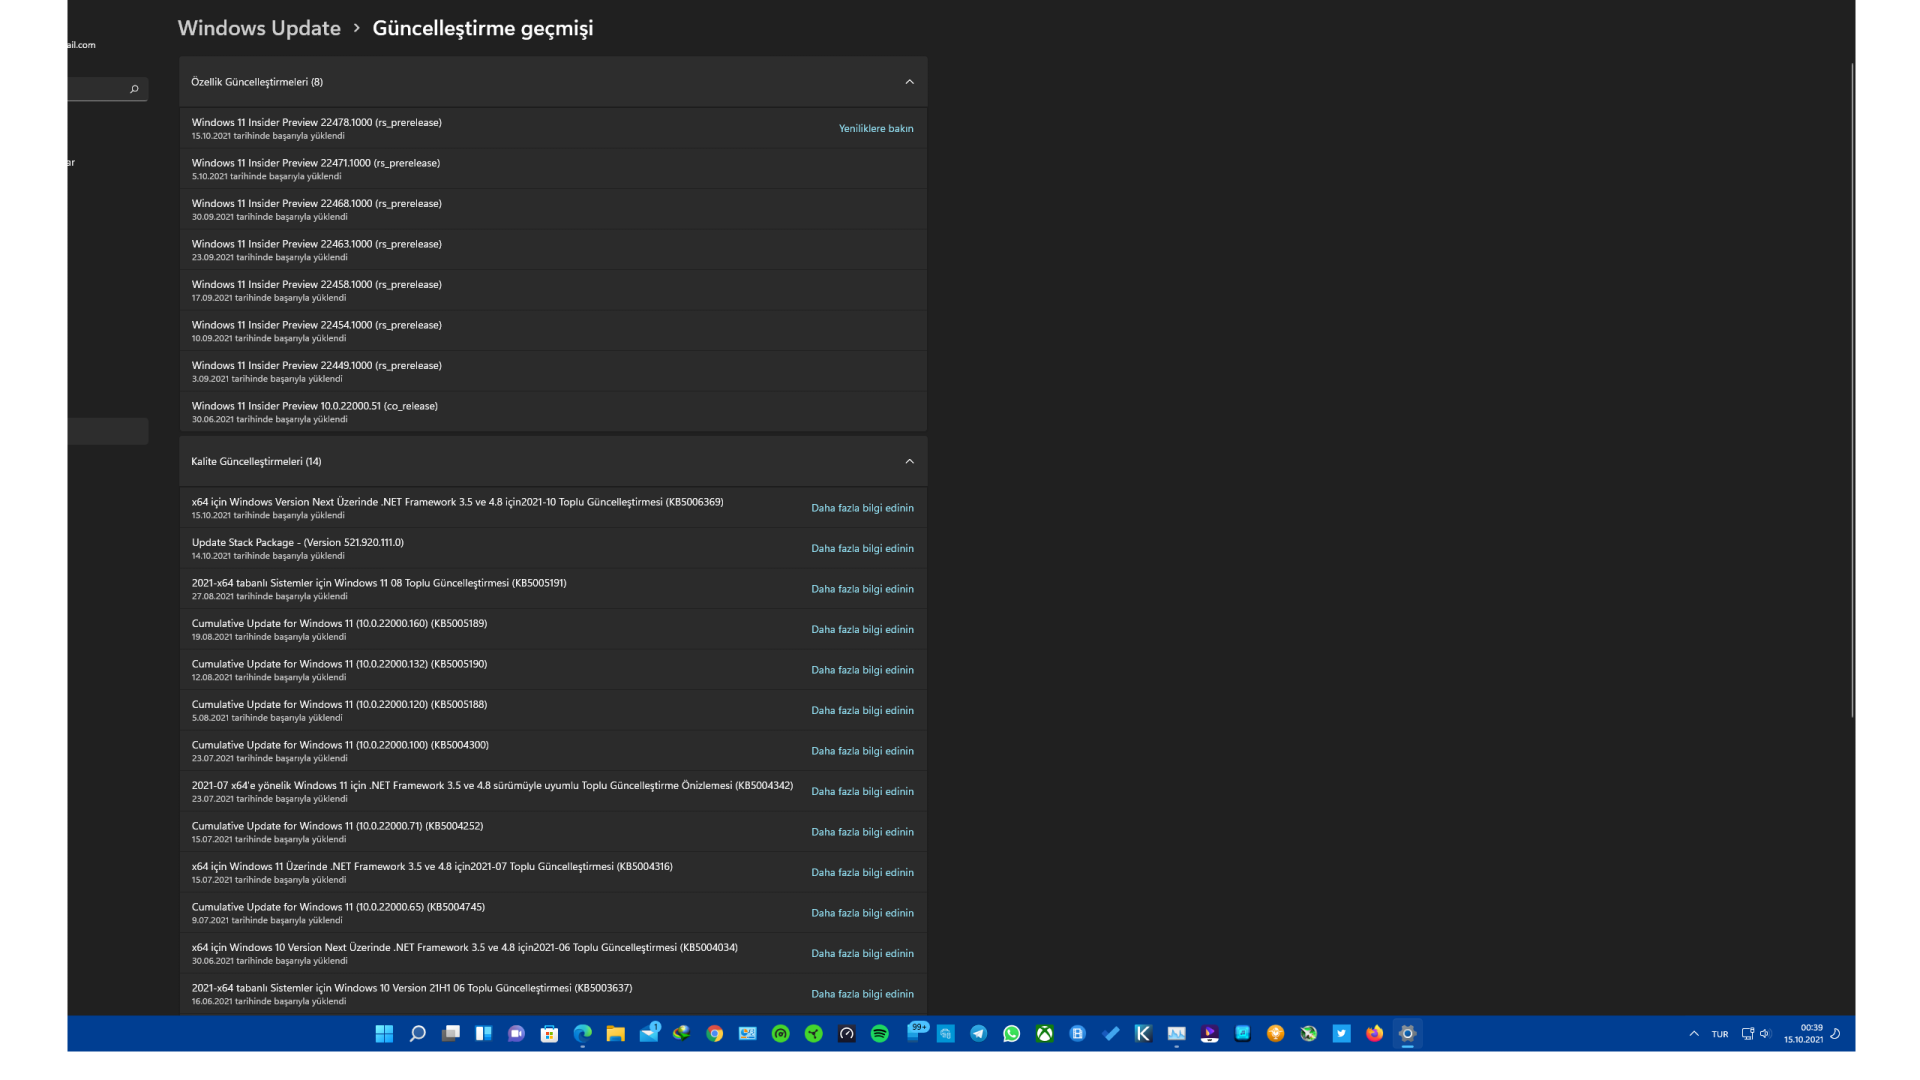Open the Yeniliklere bakın link
Screen dimensions: 1920x1080
[x=875, y=128]
